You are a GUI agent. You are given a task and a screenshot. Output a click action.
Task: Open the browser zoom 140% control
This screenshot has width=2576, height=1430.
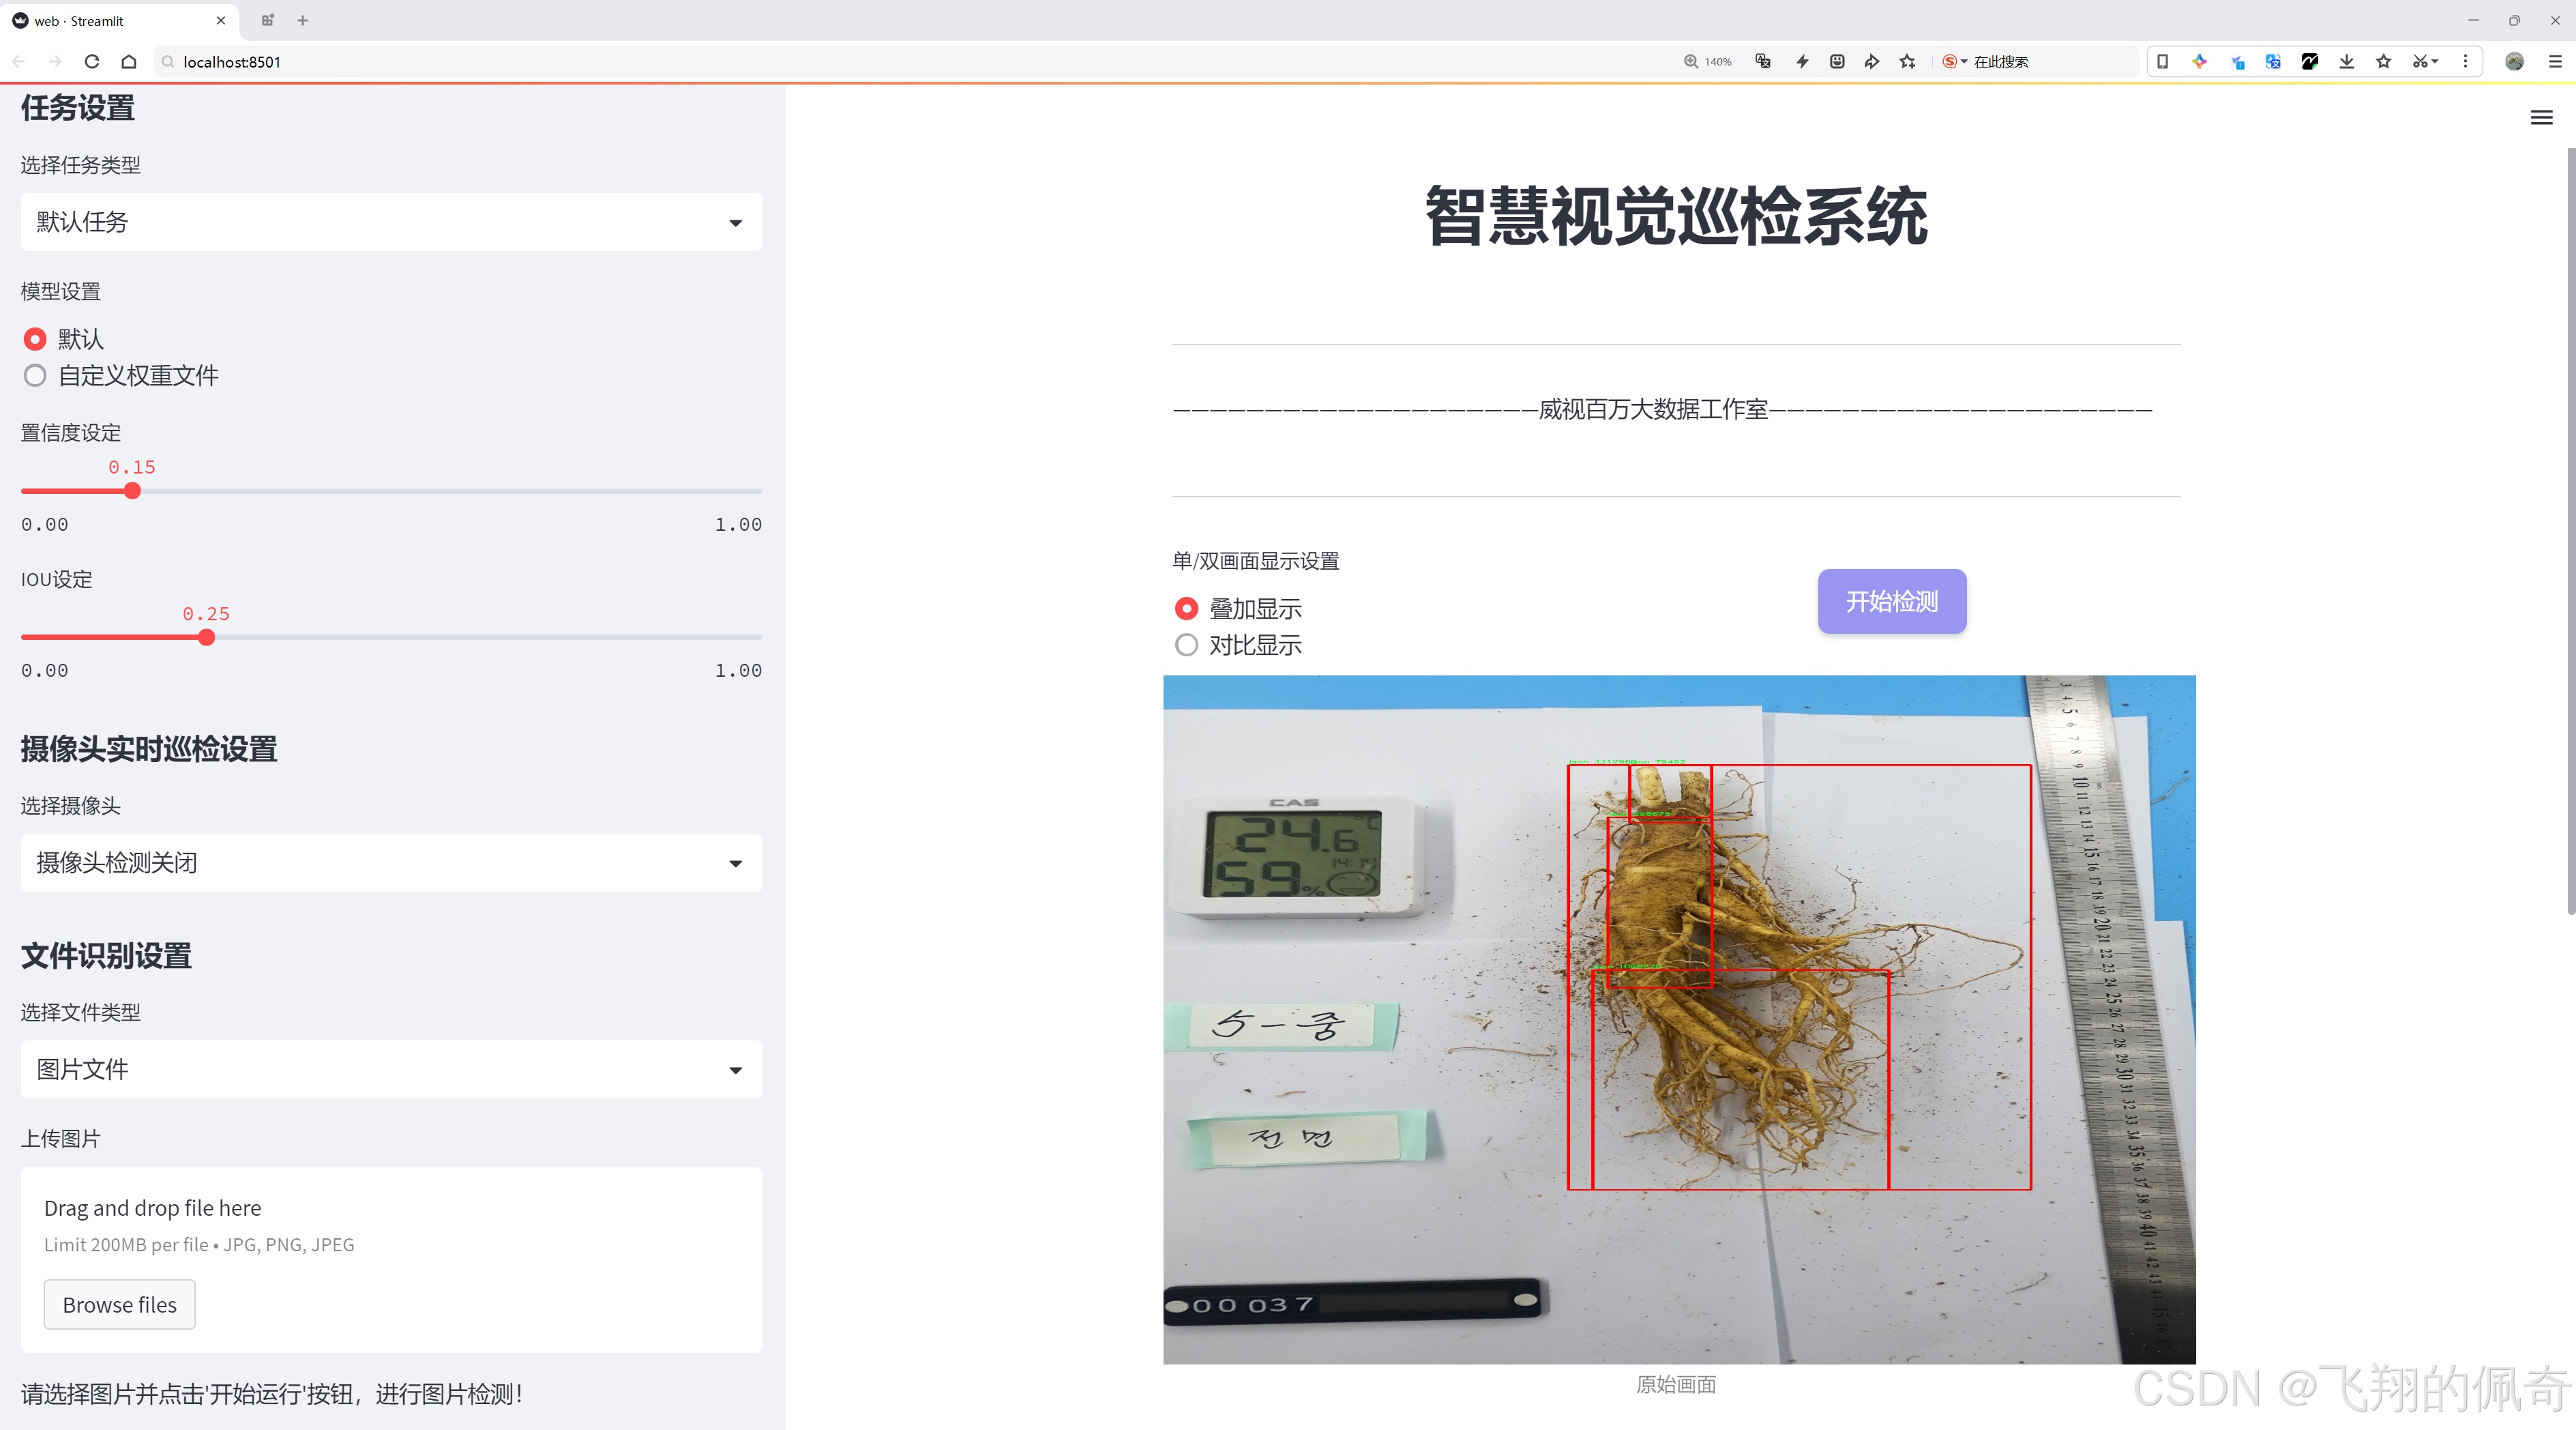(1708, 61)
